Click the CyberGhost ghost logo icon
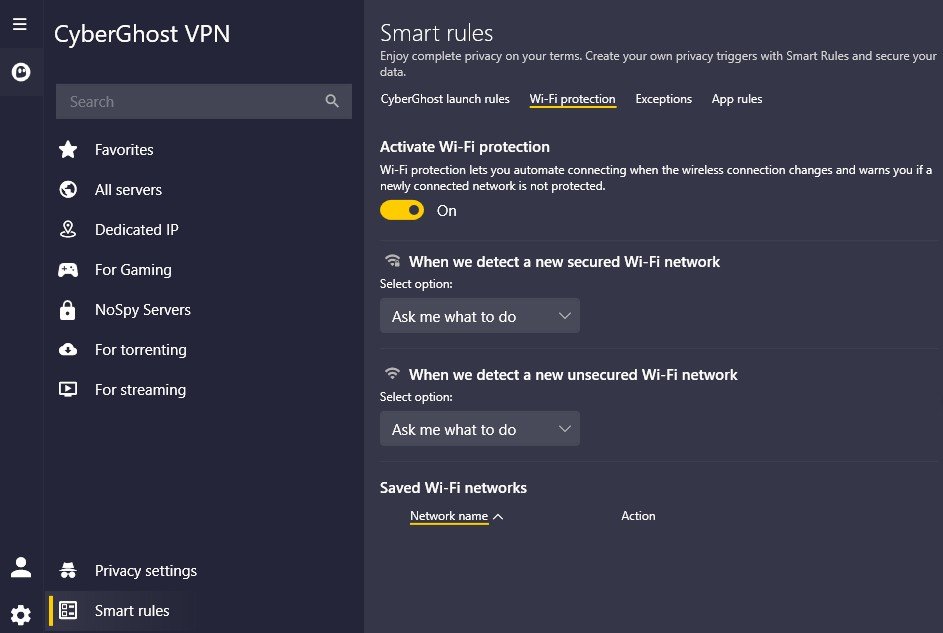The width and height of the screenshot is (943, 633). [21, 72]
